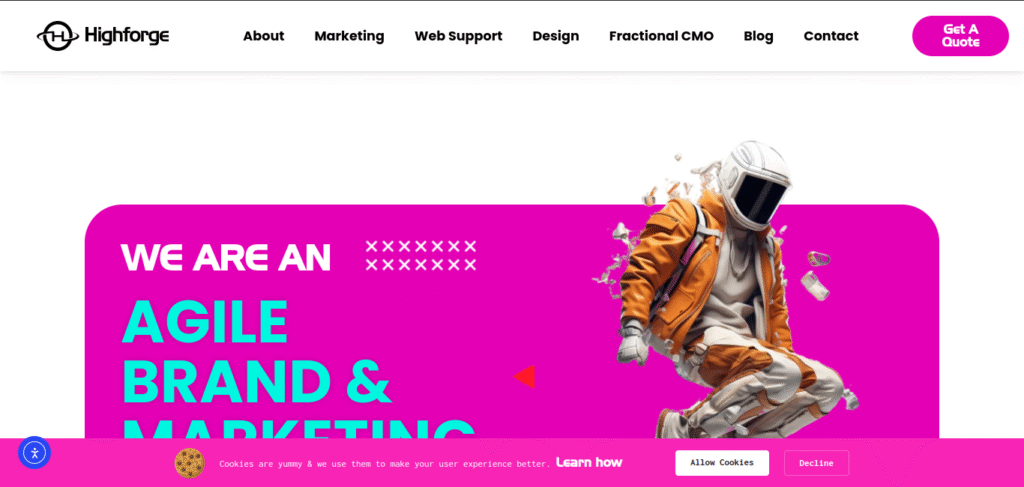Click the cookie icon in banner
This screenshot has height=487, width=1024.
point(189,463)
